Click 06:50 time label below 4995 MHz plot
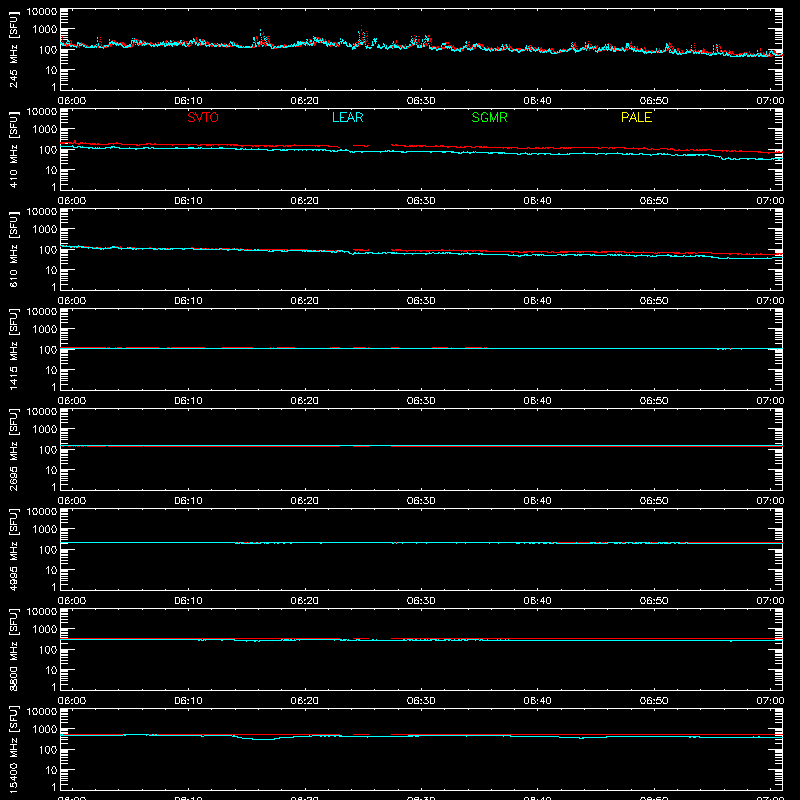Image resolution: width=800 pixels, height=800 pixels. tap(654, 601)
